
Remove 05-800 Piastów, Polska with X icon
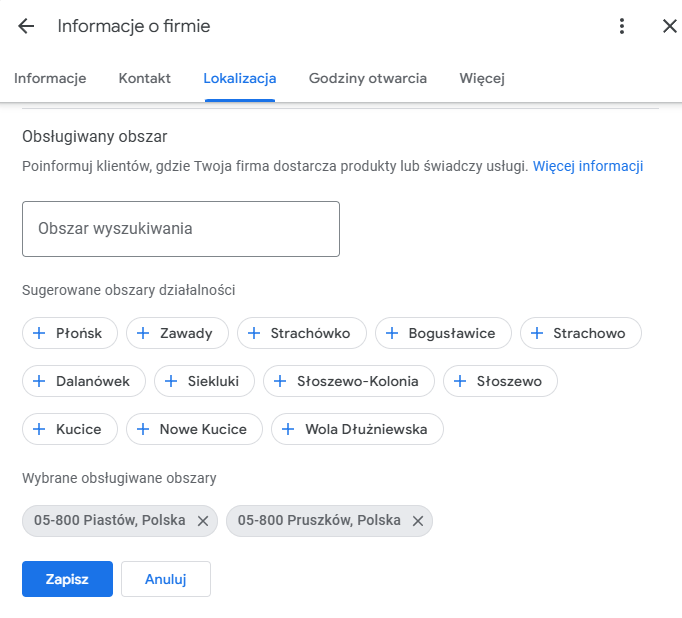[x=203, y=521]
